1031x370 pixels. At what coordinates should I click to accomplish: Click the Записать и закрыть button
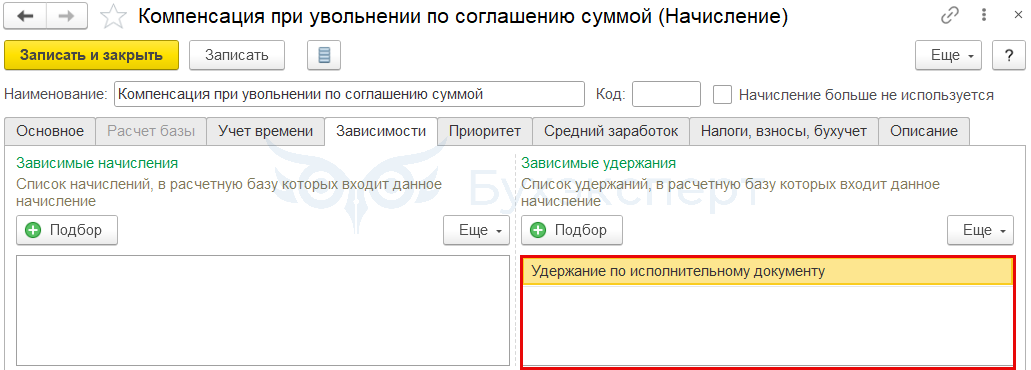coord(91,55)
